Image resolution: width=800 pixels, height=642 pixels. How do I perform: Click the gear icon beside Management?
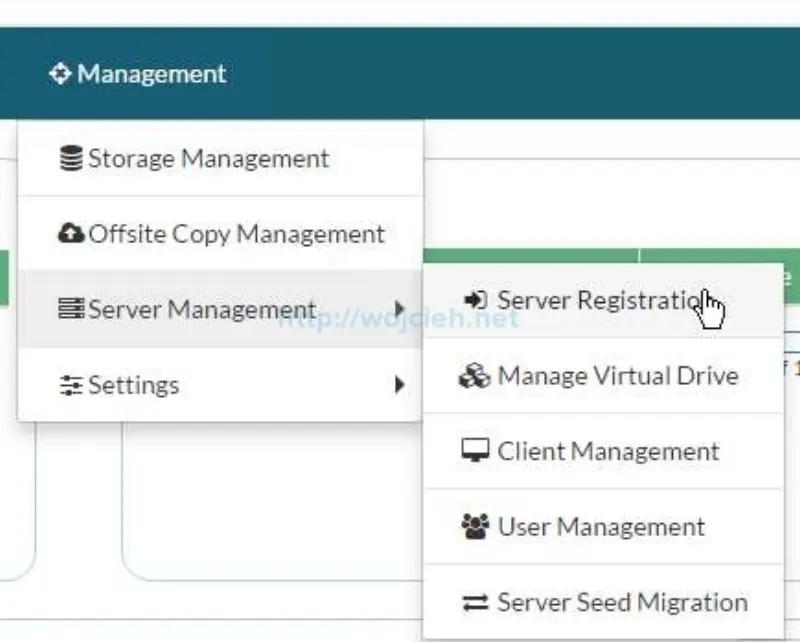(x=62, y=73)
